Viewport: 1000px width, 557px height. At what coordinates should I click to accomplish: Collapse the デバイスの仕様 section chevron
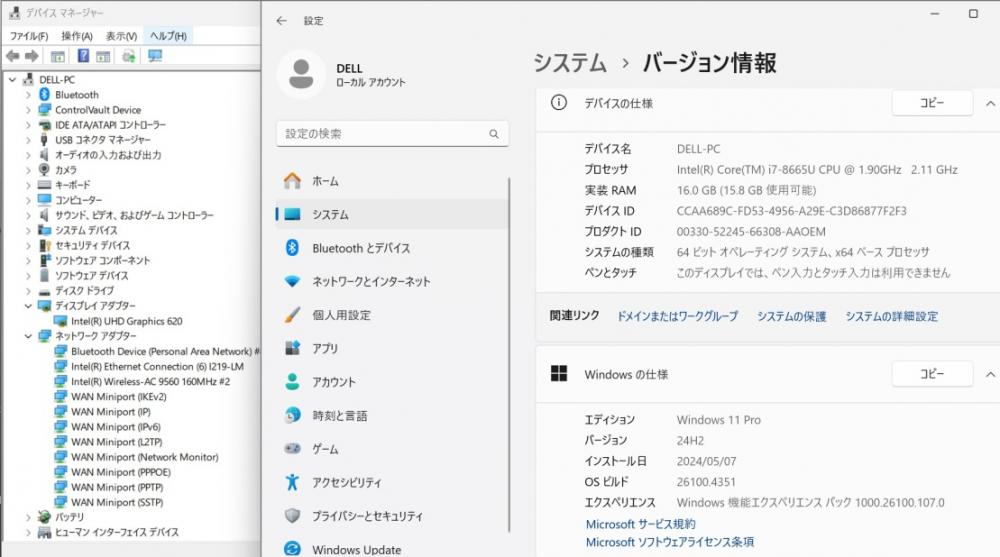tap(990, 103)
